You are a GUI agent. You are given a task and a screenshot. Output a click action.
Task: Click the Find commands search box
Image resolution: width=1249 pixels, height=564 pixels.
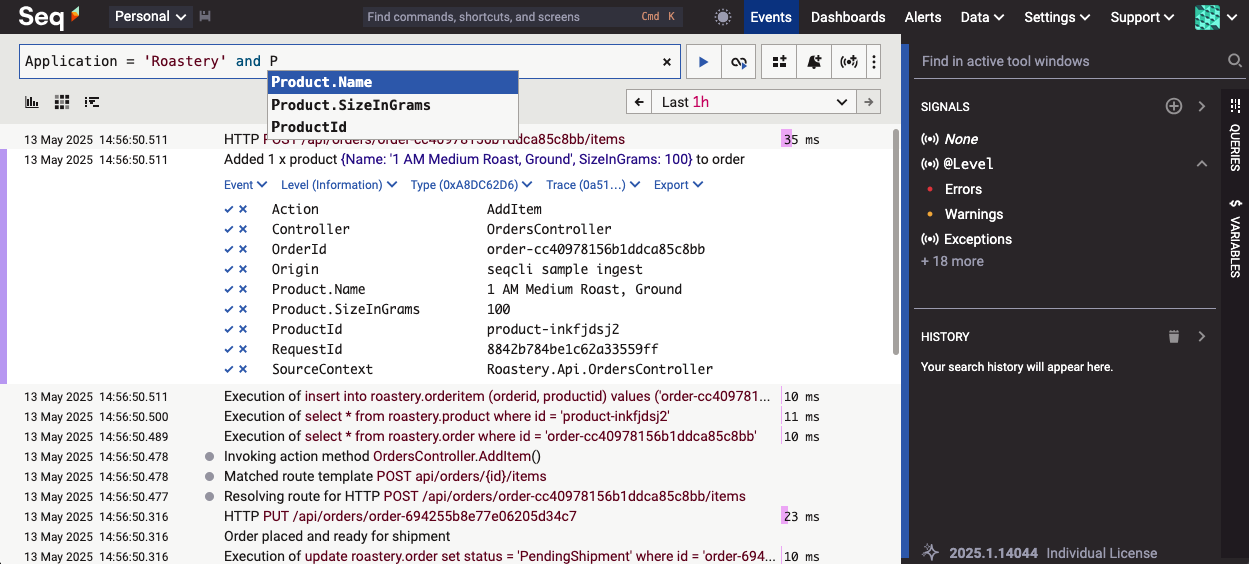coord(523,17)
